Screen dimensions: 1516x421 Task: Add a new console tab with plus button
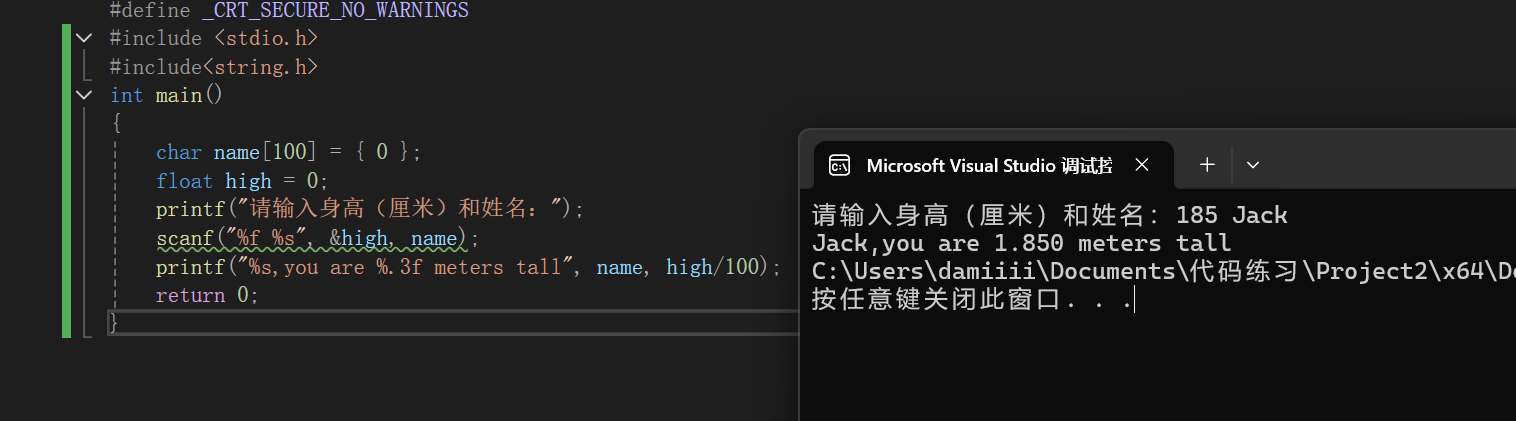point(1207,165)
